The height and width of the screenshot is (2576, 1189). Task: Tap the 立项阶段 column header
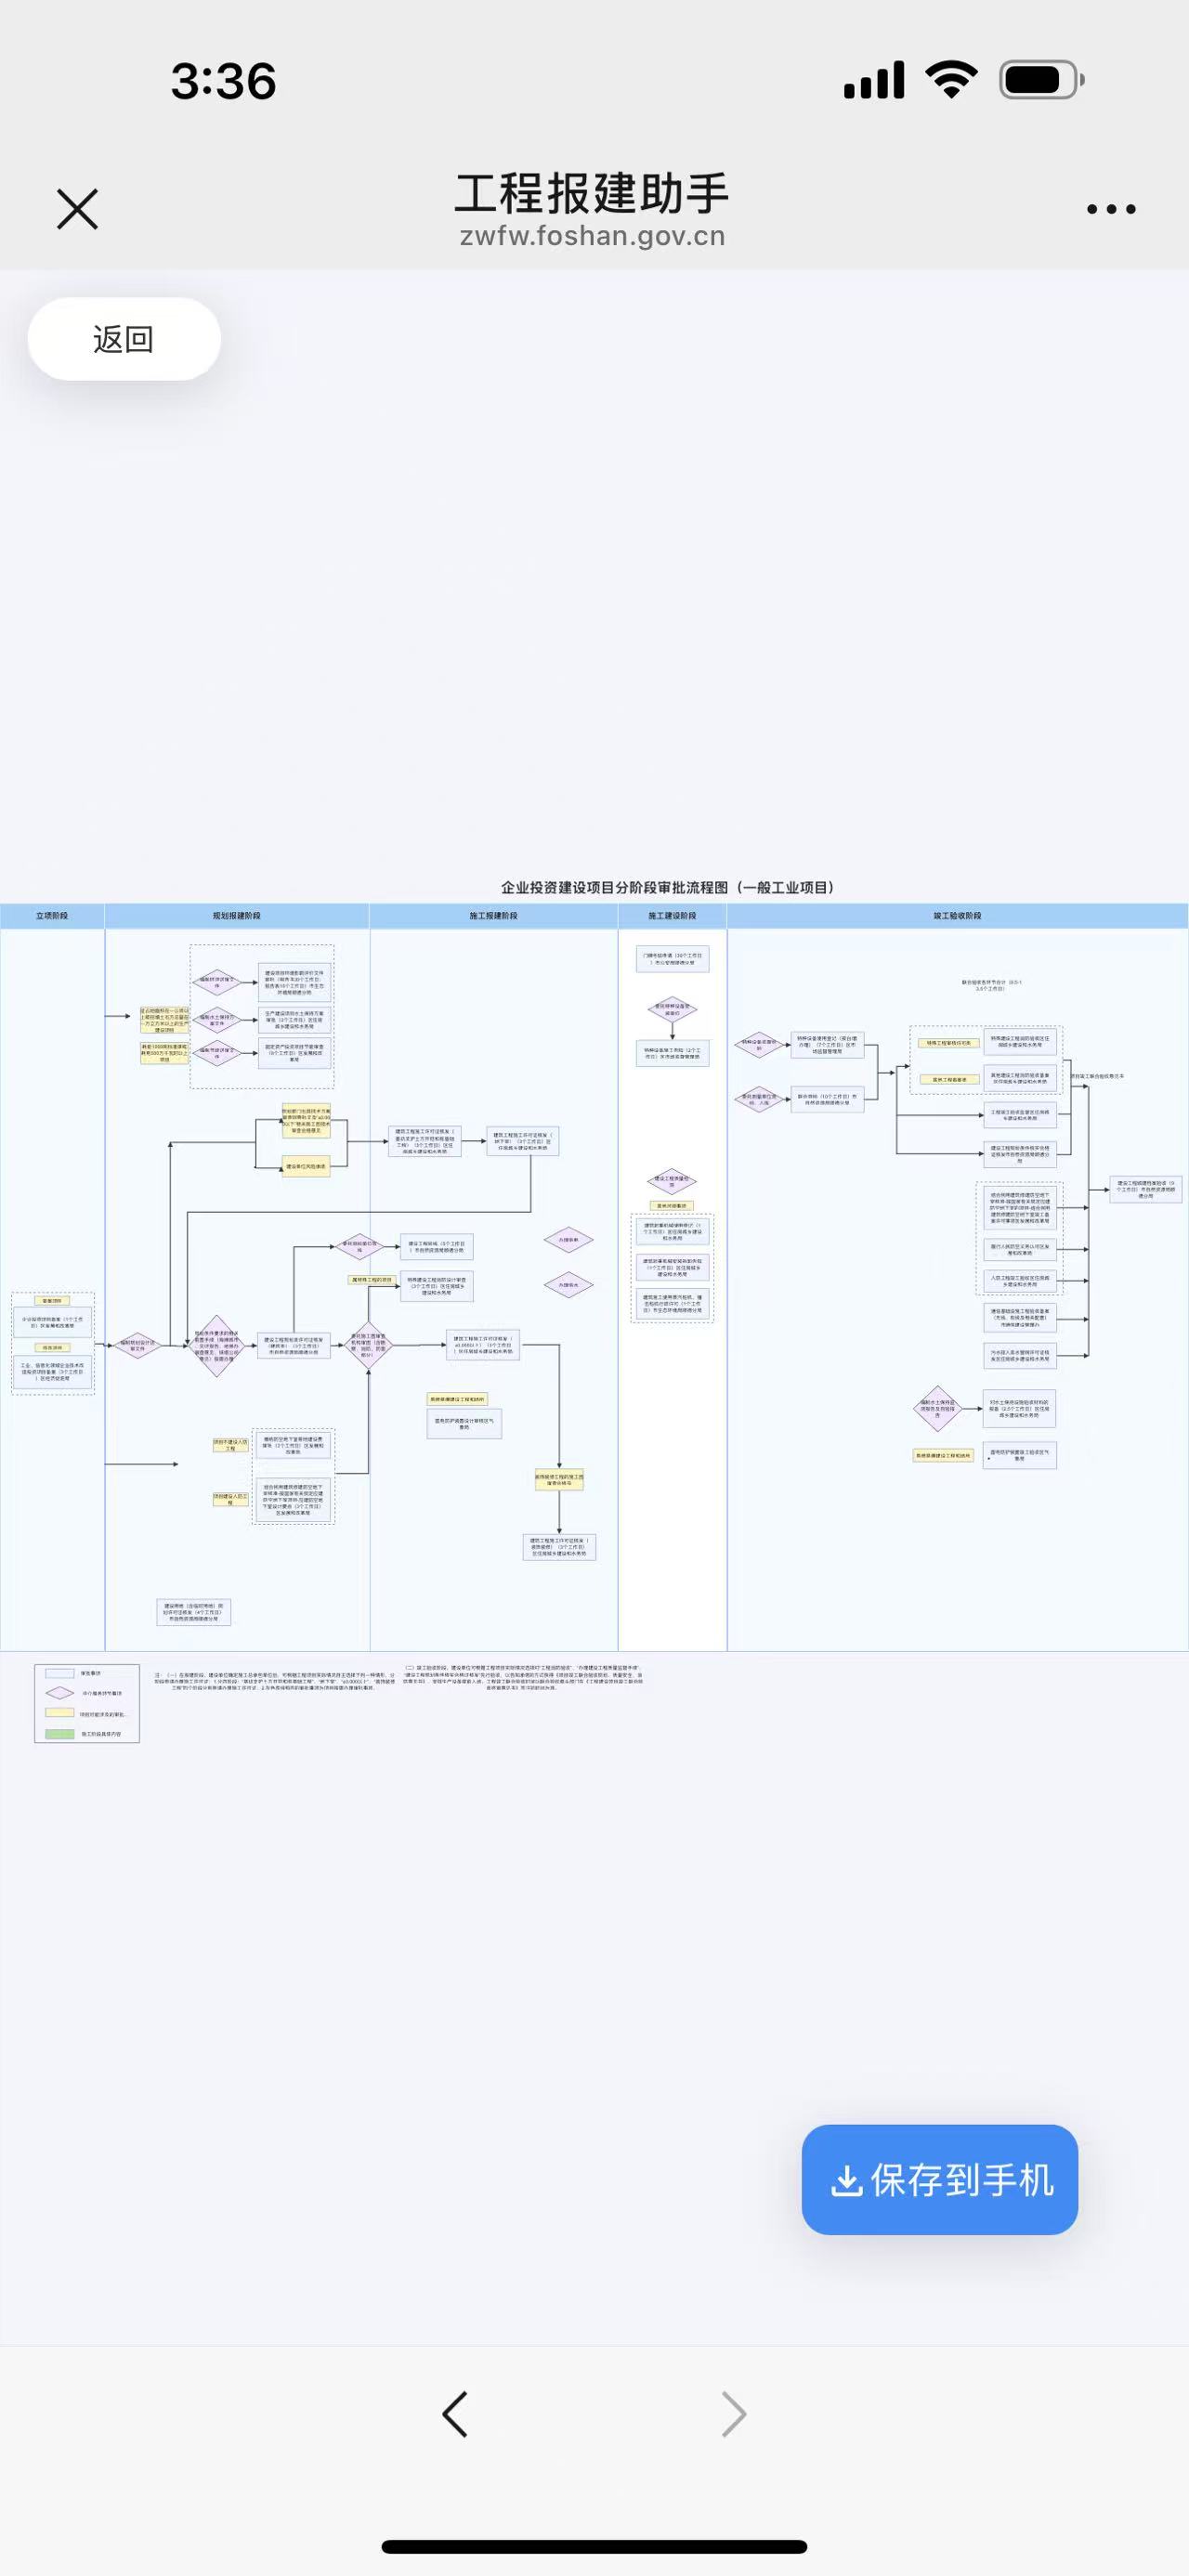pyautogui.click(x=52, y=915)
